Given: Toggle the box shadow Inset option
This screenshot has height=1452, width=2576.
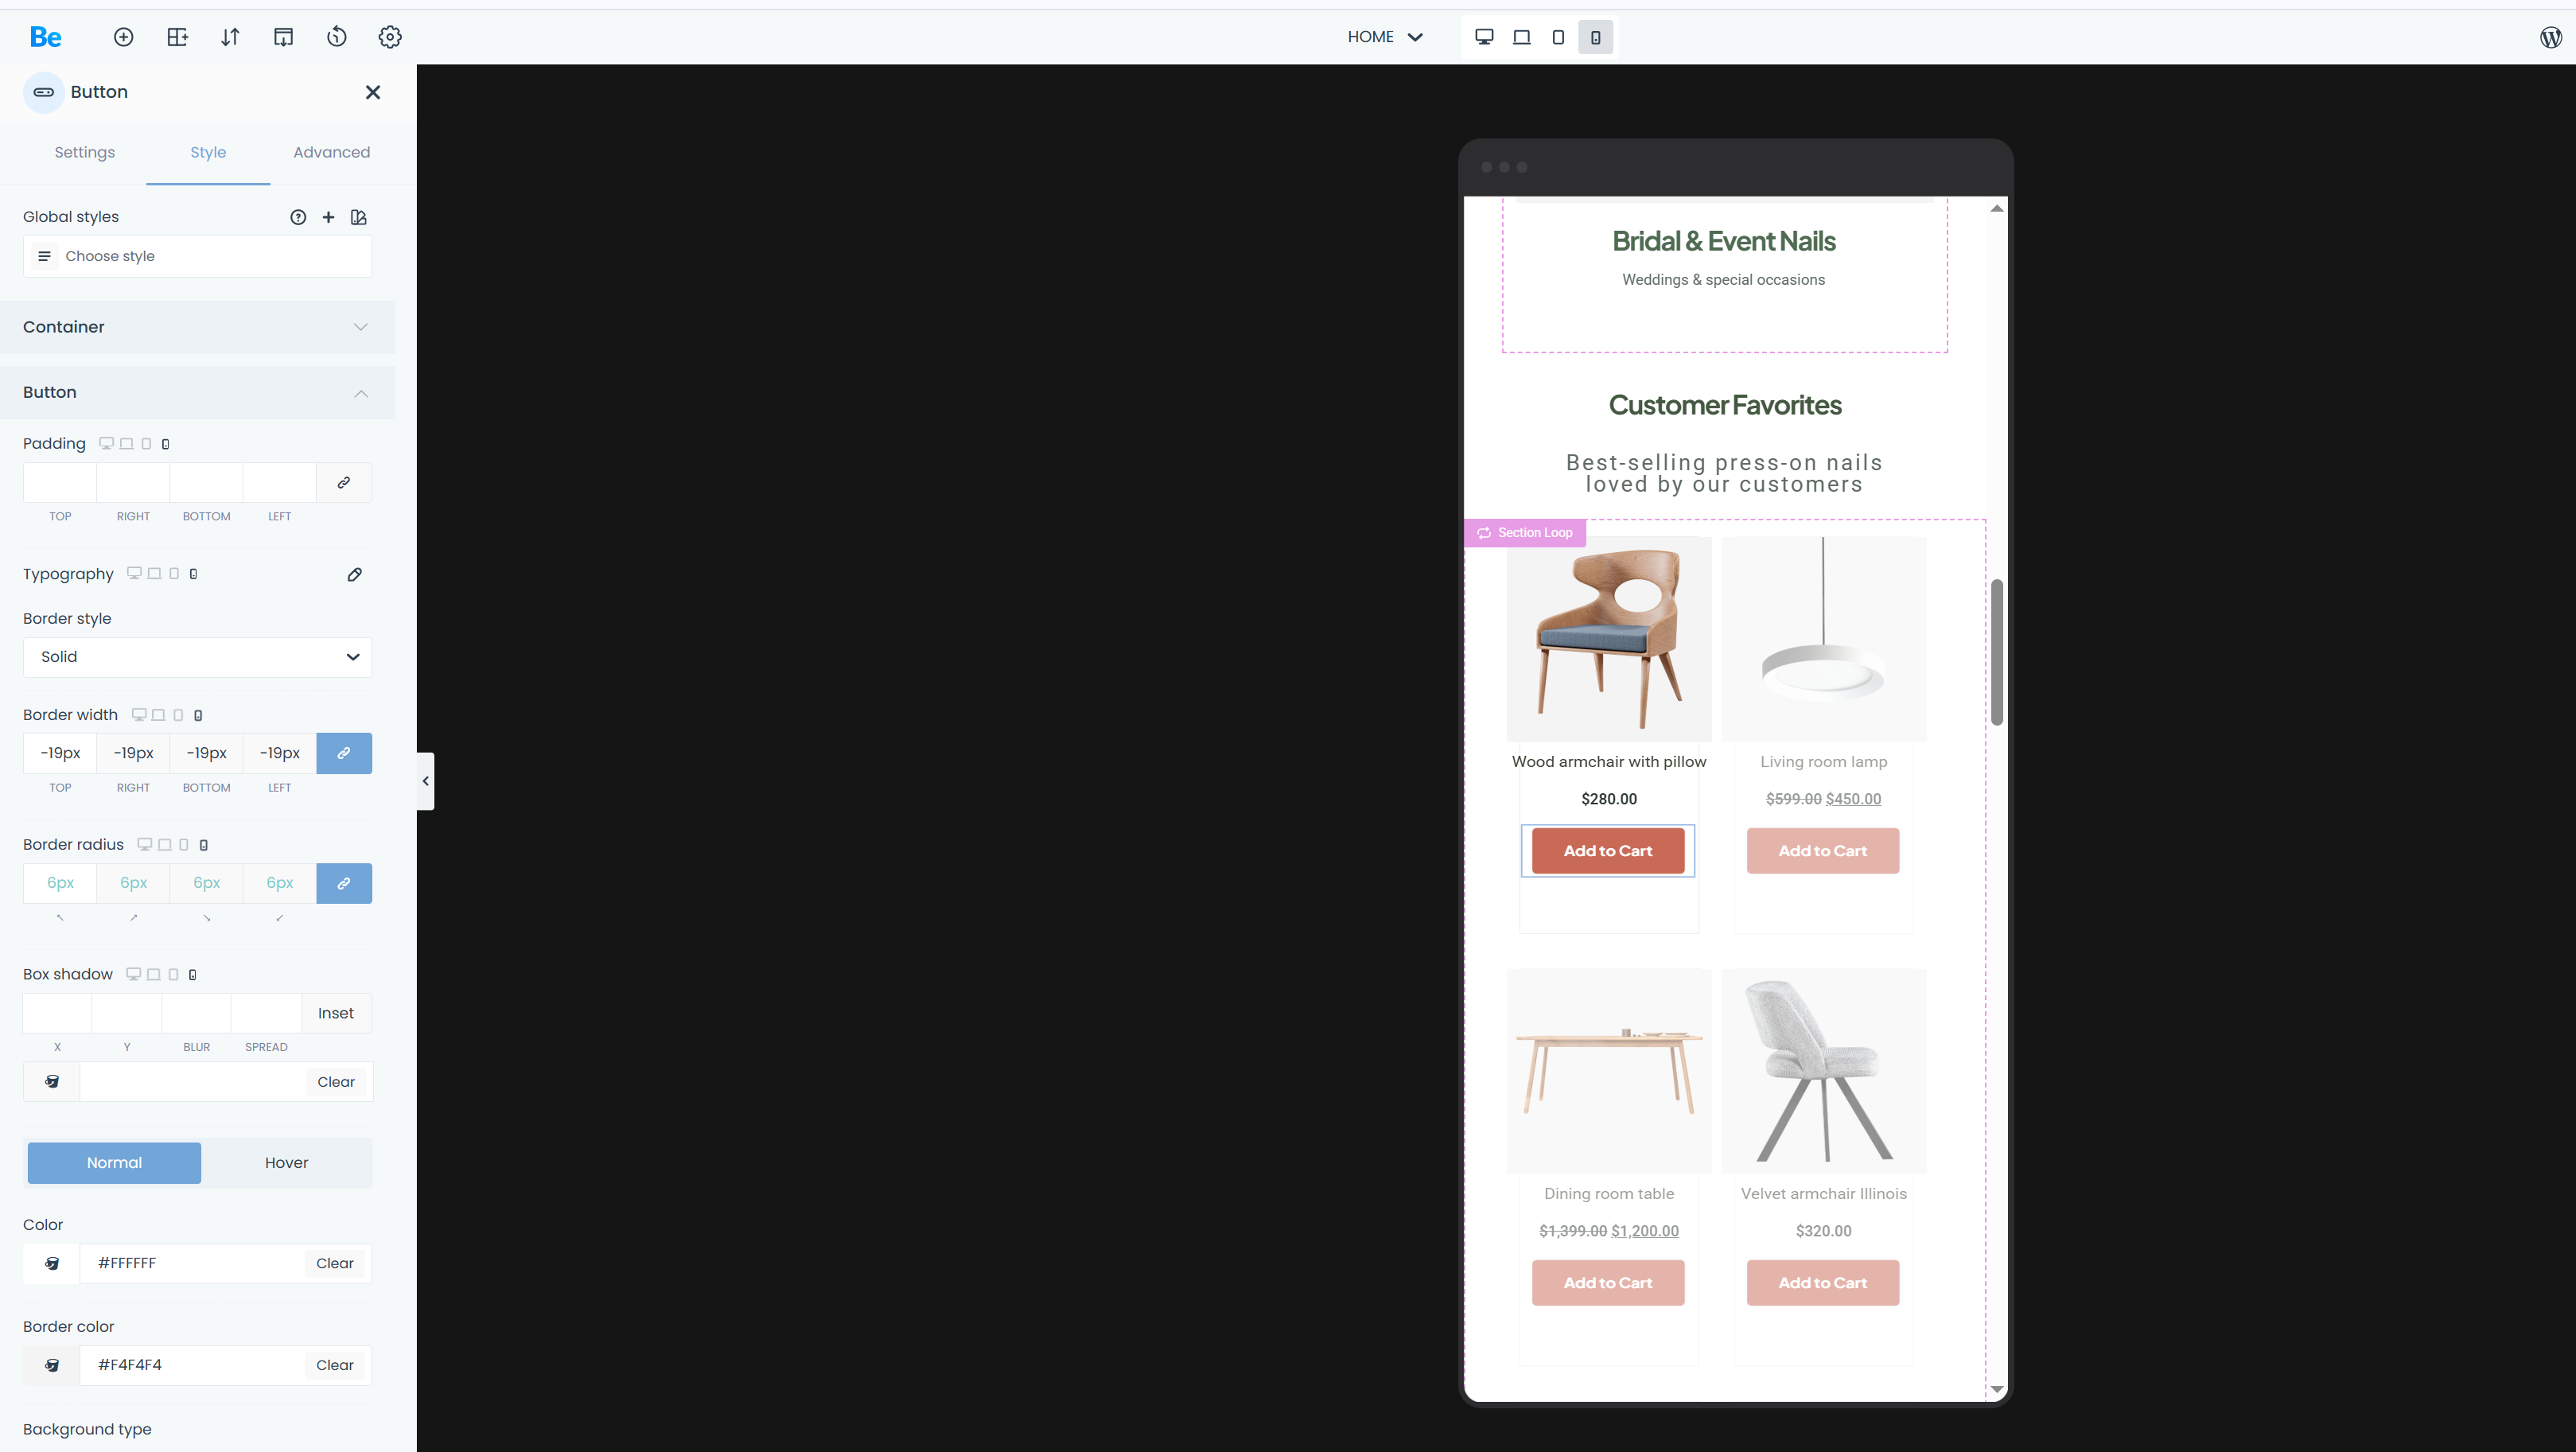Looking at the screenshot, I should pos(335,1013).
